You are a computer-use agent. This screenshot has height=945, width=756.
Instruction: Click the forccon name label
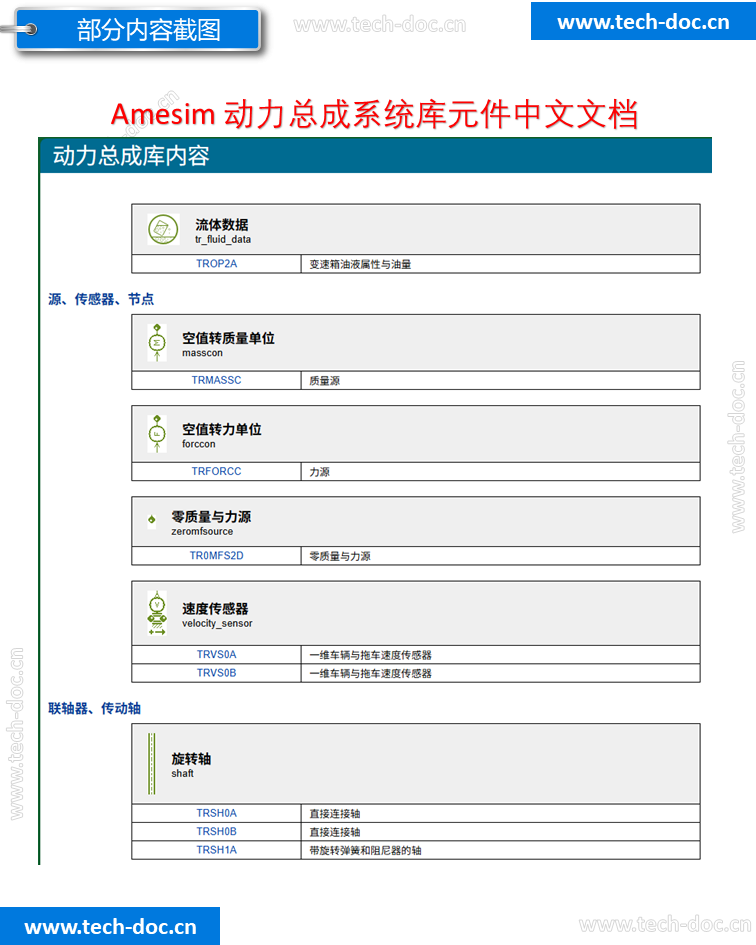click(198, 444)
